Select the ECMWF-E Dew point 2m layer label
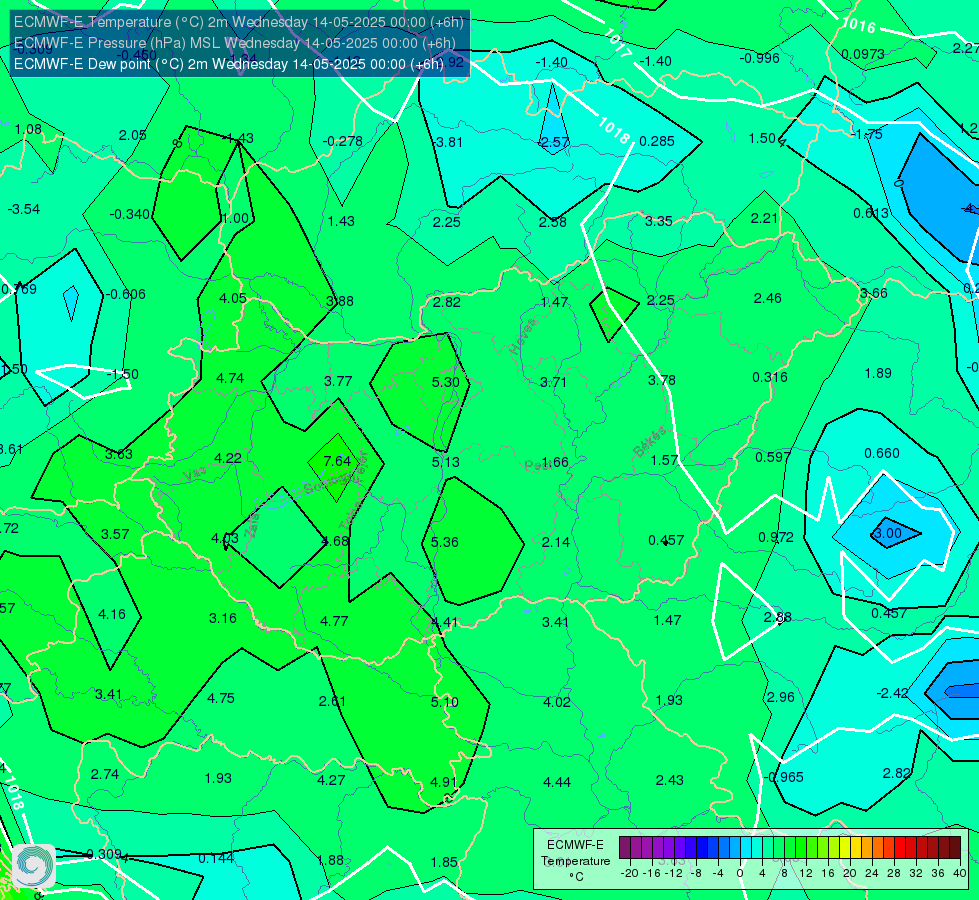The width and height of the screenshot is (979, 900). 229,64
